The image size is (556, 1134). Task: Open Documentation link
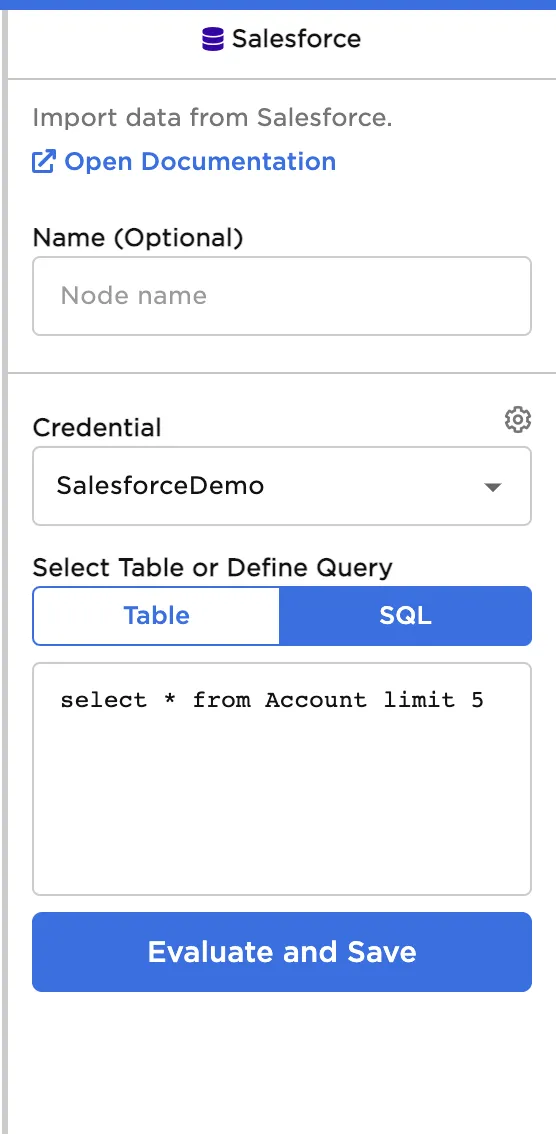(200, 161)
